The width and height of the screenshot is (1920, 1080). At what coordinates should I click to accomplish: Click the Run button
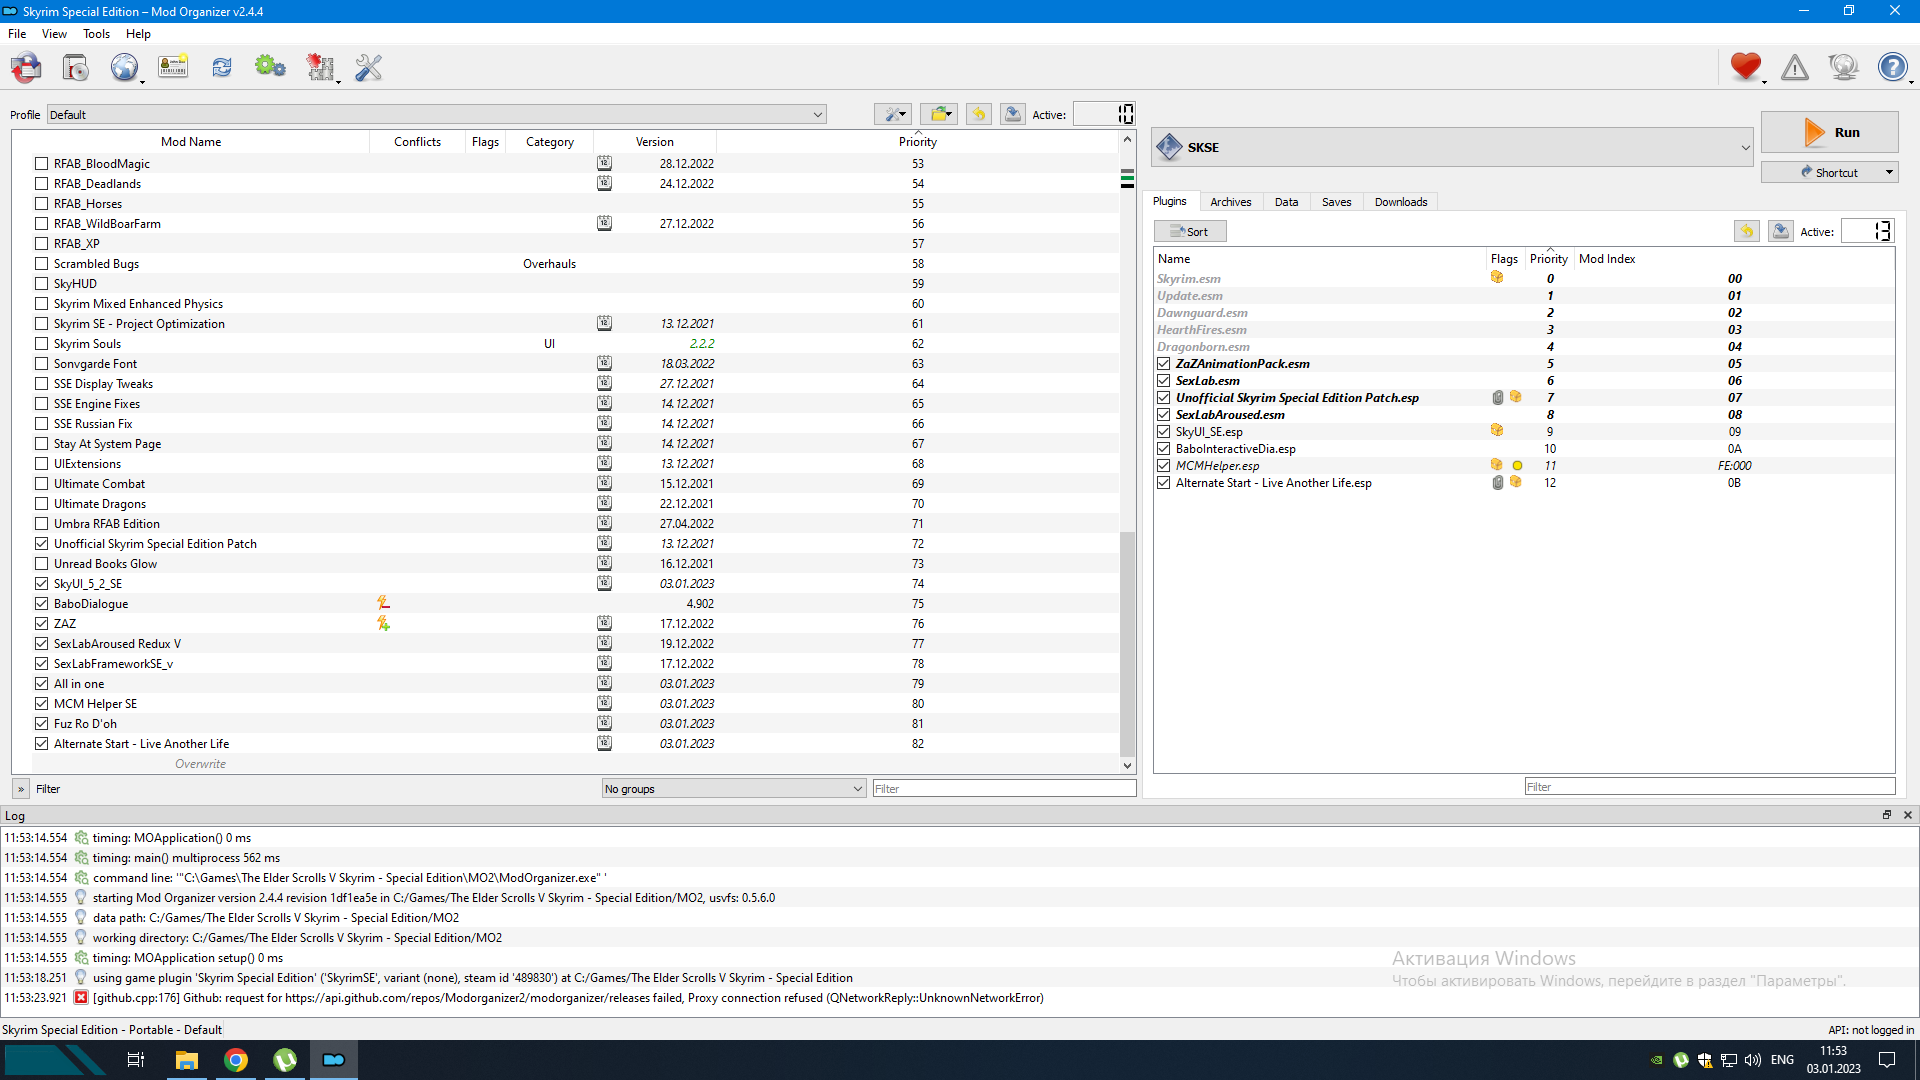coord(1829,132)
